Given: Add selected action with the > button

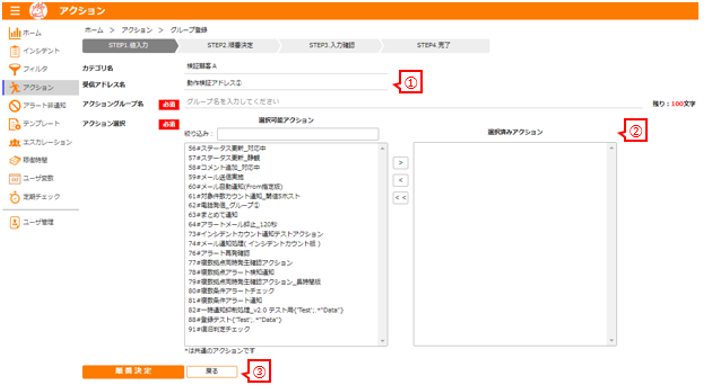Looking at the screenshot, I should [400, 162].
